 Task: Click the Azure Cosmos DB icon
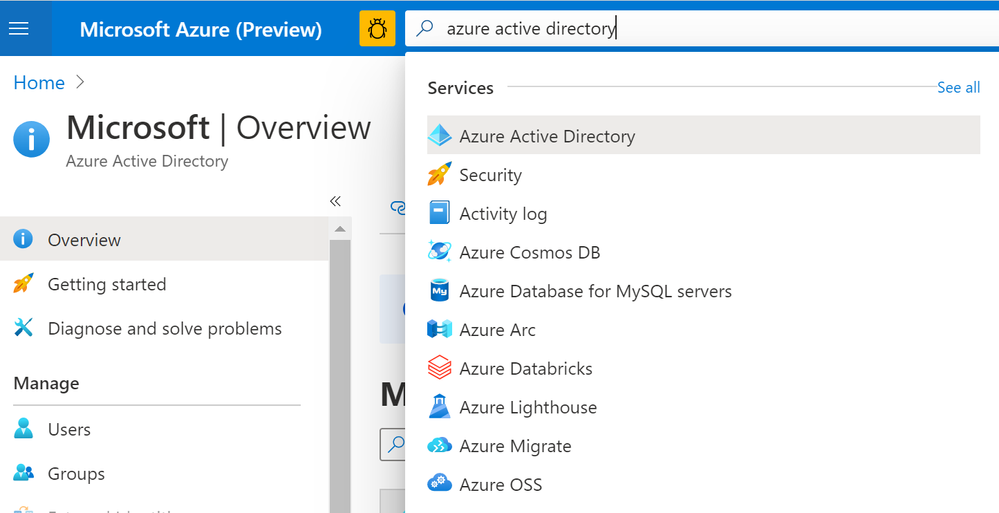[439, 253]
